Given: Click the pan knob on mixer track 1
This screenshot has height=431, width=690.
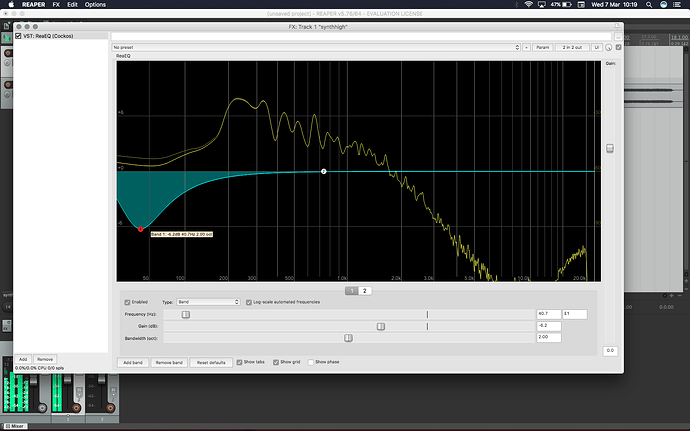Looking at the screenshot, I should click(x=77, y=408).
